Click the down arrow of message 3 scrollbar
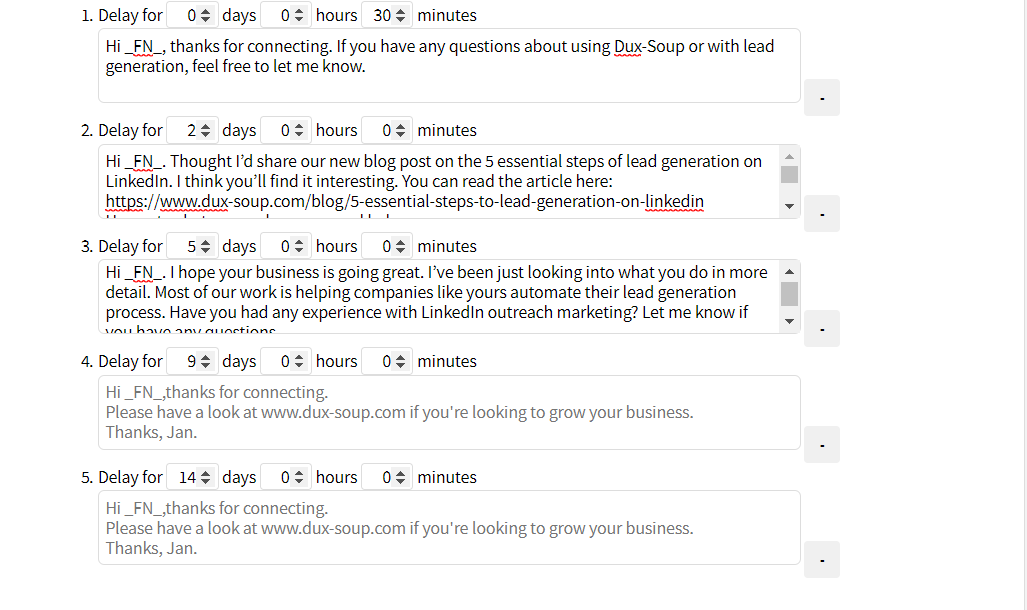This screenshot has width=1027, height=610. [789, 321]
